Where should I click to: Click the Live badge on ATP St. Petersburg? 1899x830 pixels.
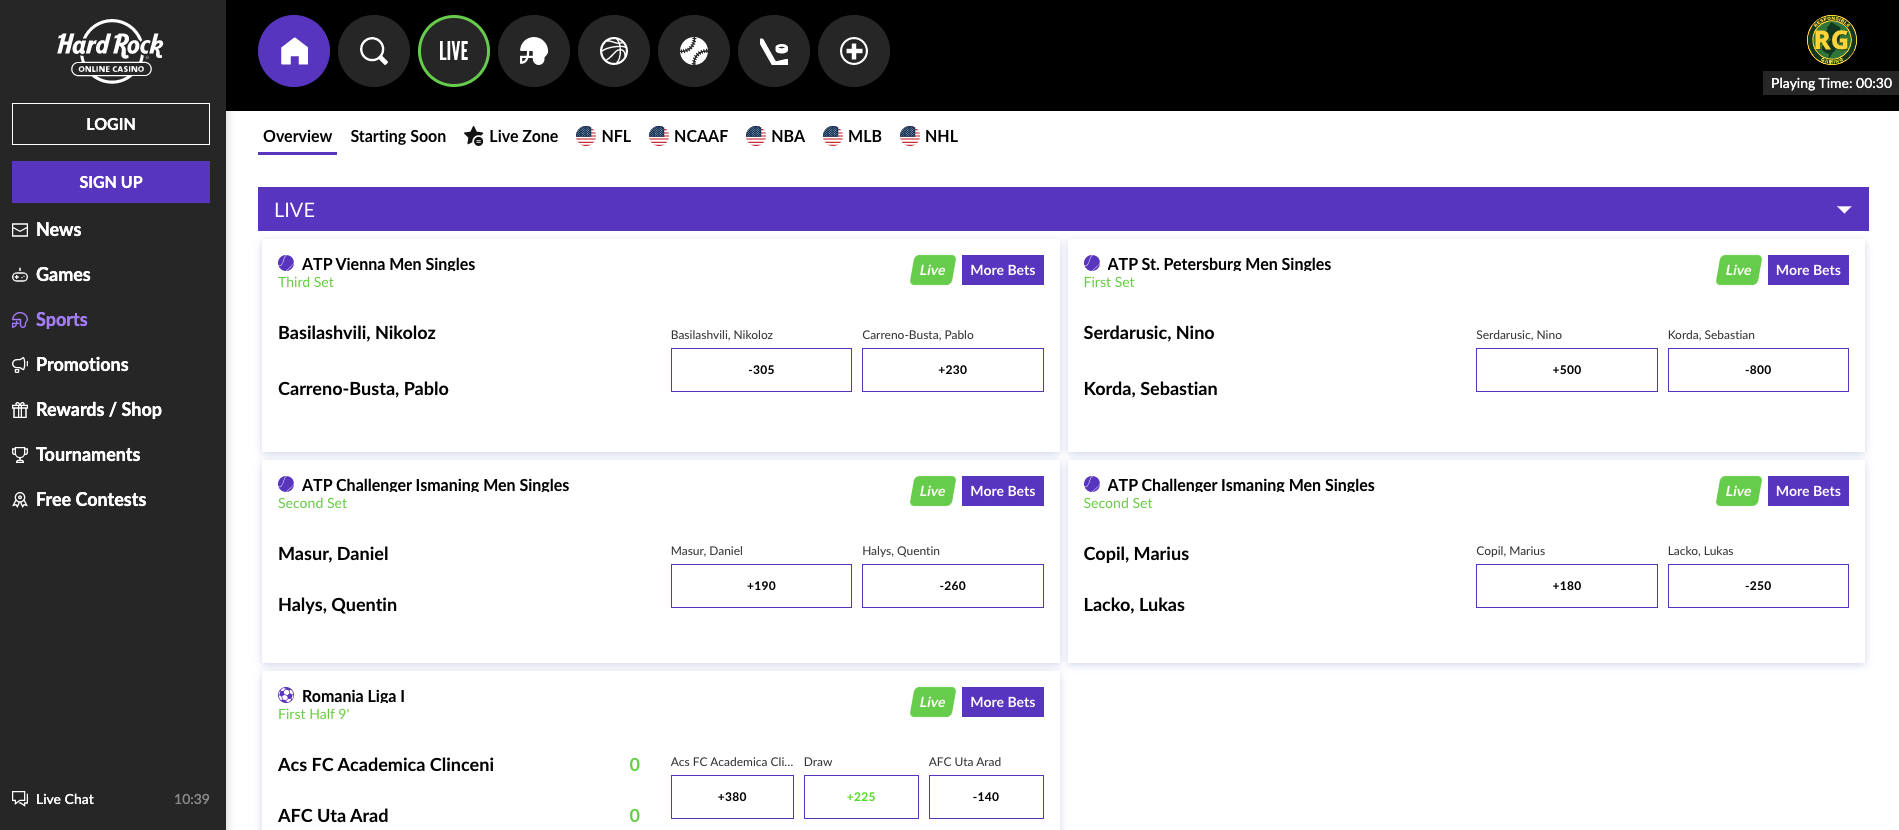pos(1738,270)
